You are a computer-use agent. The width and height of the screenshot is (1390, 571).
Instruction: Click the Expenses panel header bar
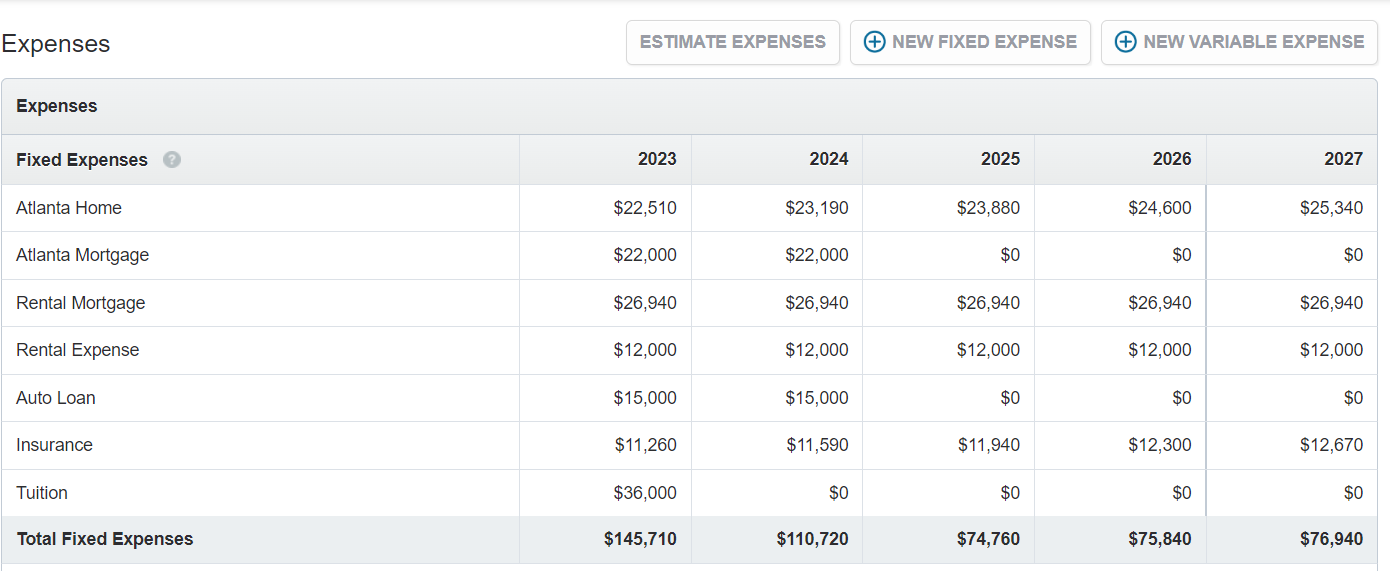689,106
